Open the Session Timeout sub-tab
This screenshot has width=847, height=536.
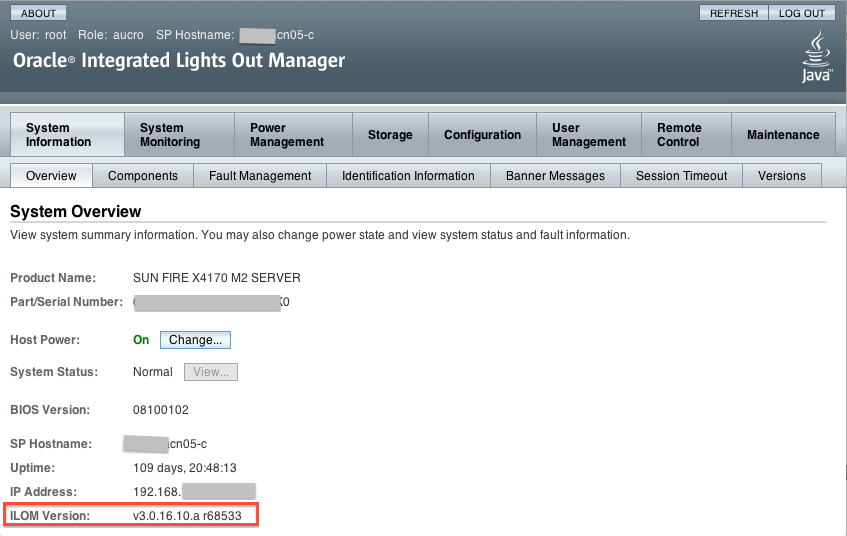pos(681,176)
